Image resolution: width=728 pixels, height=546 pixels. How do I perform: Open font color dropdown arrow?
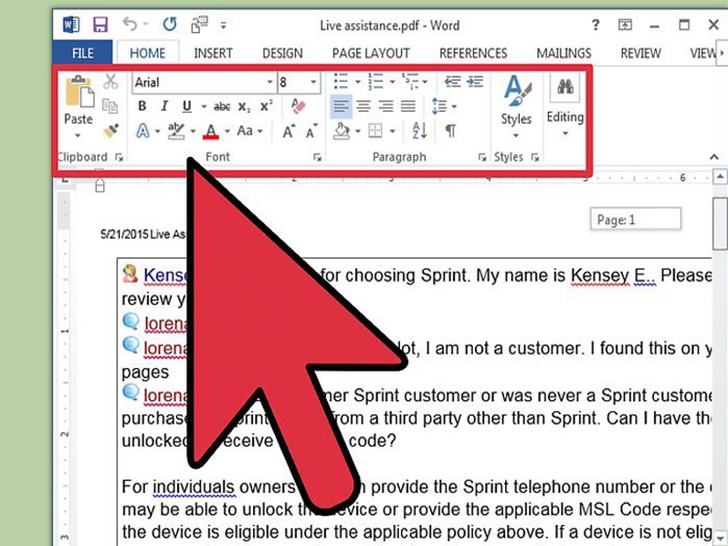coord(227,131)
